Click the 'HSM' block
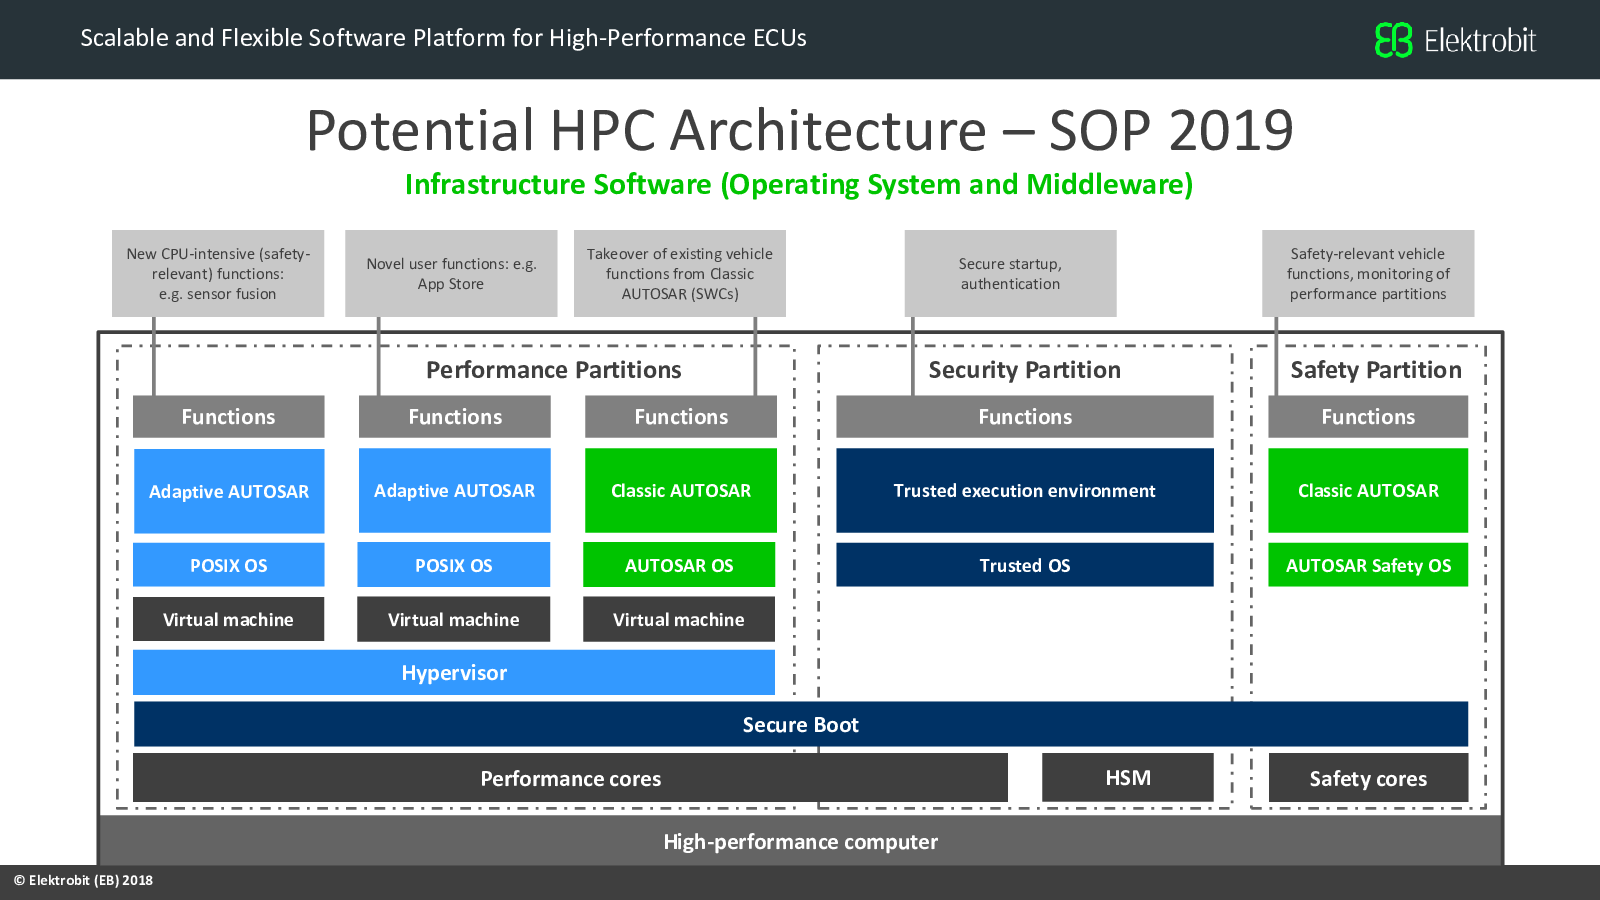This screenshot has height=900, width=1600. point(1128,778)
